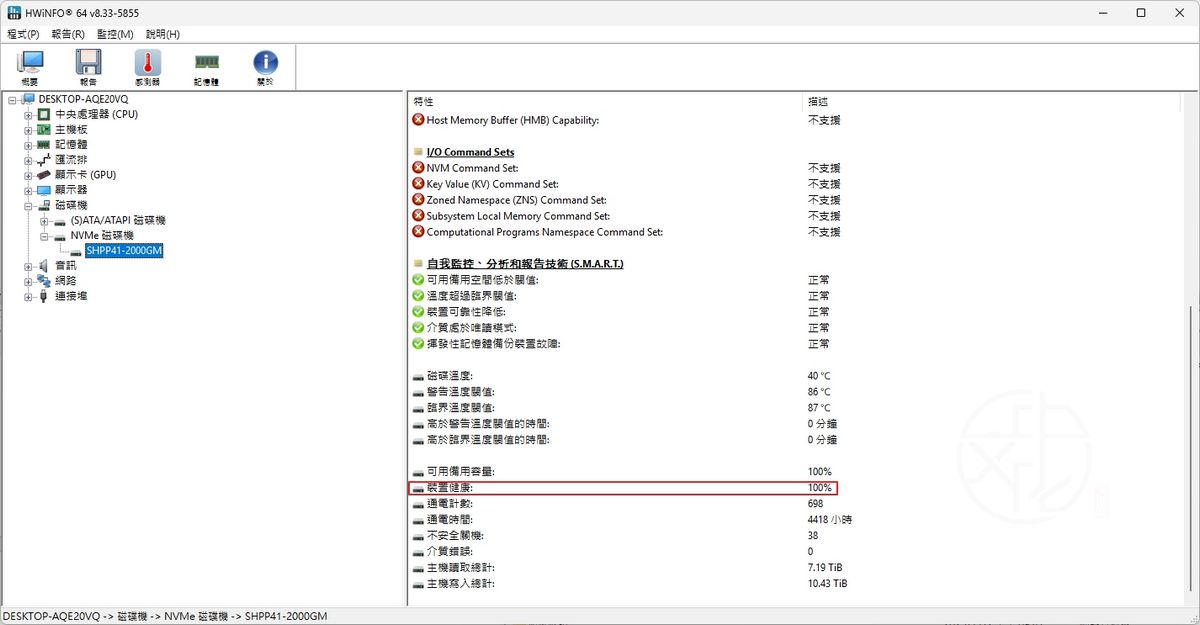This screenshot has width=1200, height=625.
Task: Click the CPU chip icon beside 中央處理器
Action: [44, 113]
